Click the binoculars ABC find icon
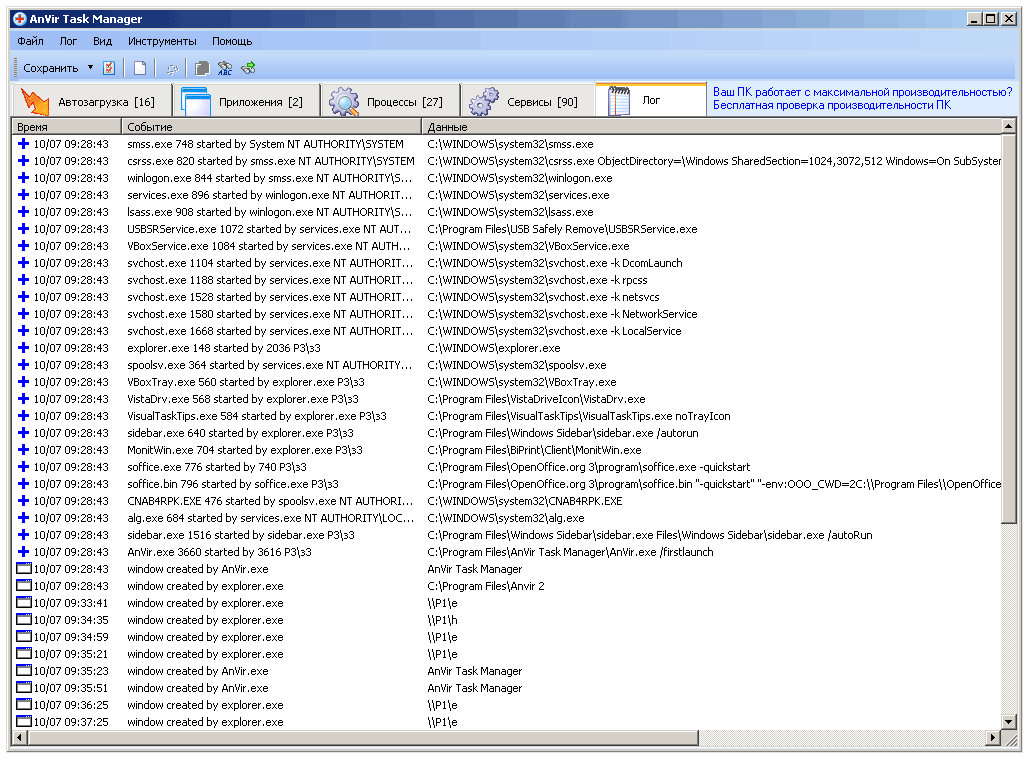Viewport: 1026px width, 759px height. (225, 68)
